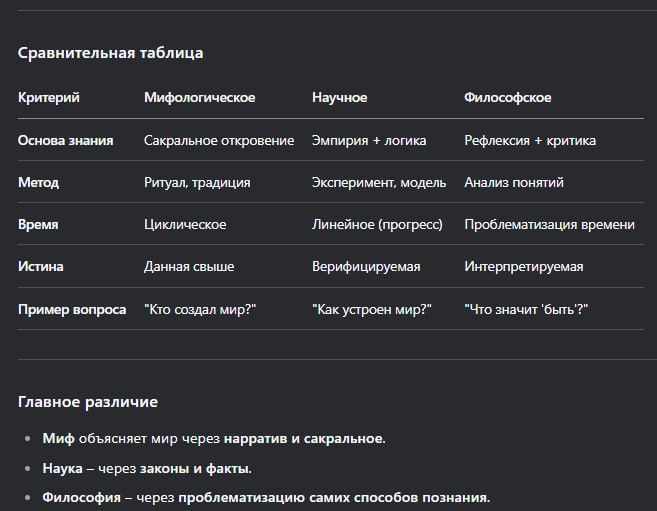Select the 'Метод' row label

(39, 182)
